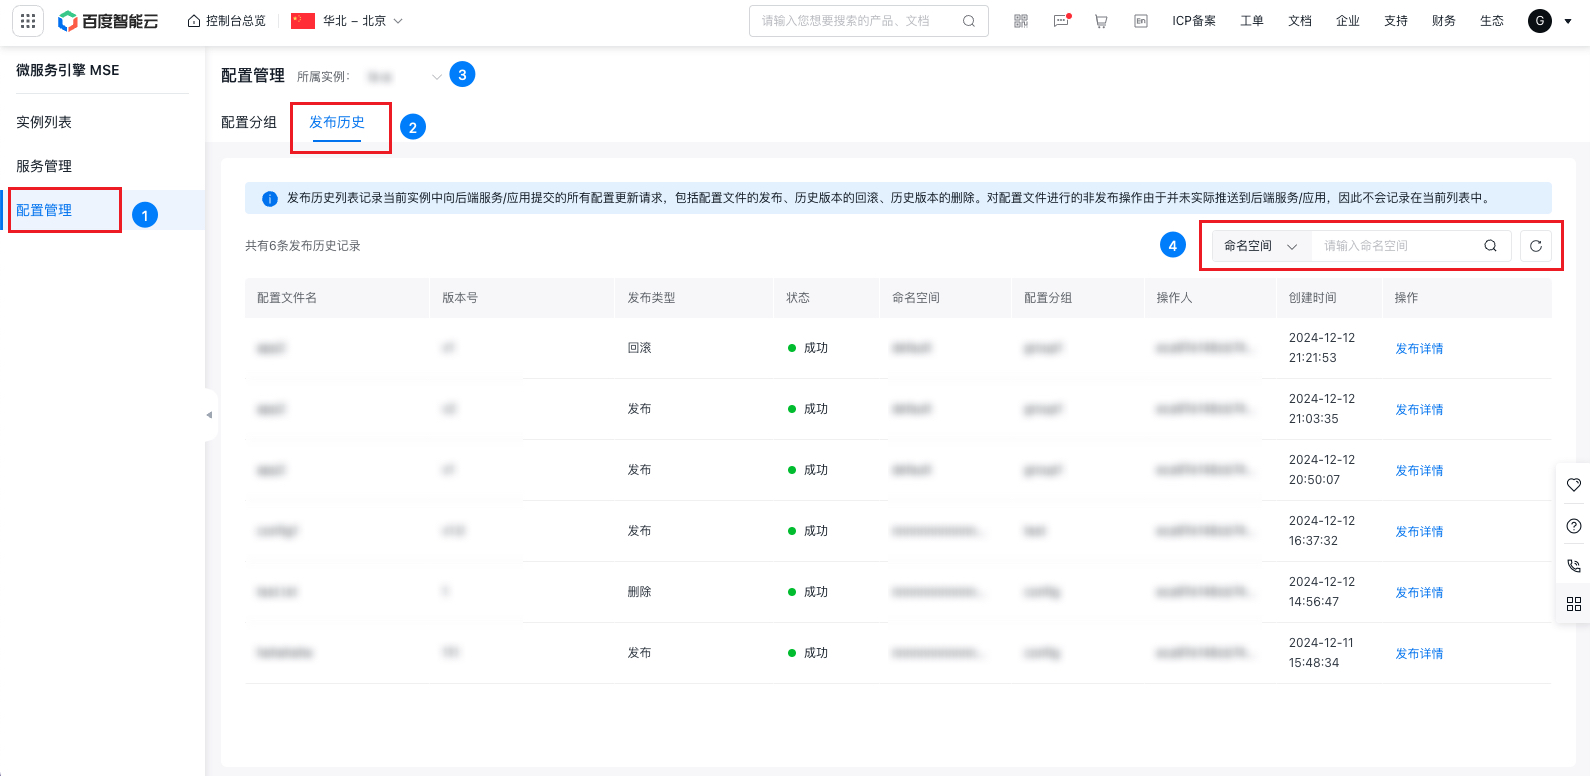Click the 创建时间 column header

click(1312, 298)
